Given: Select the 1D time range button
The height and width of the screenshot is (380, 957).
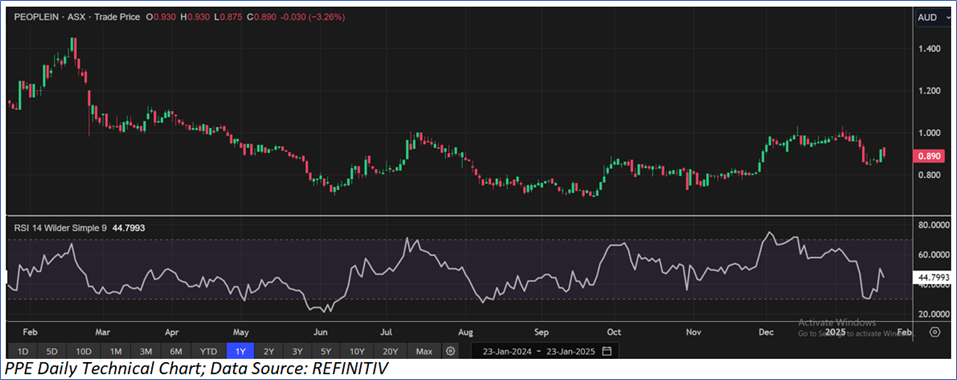Looking at the screenshot, I should pyautogui.click(x=22, y=351).
